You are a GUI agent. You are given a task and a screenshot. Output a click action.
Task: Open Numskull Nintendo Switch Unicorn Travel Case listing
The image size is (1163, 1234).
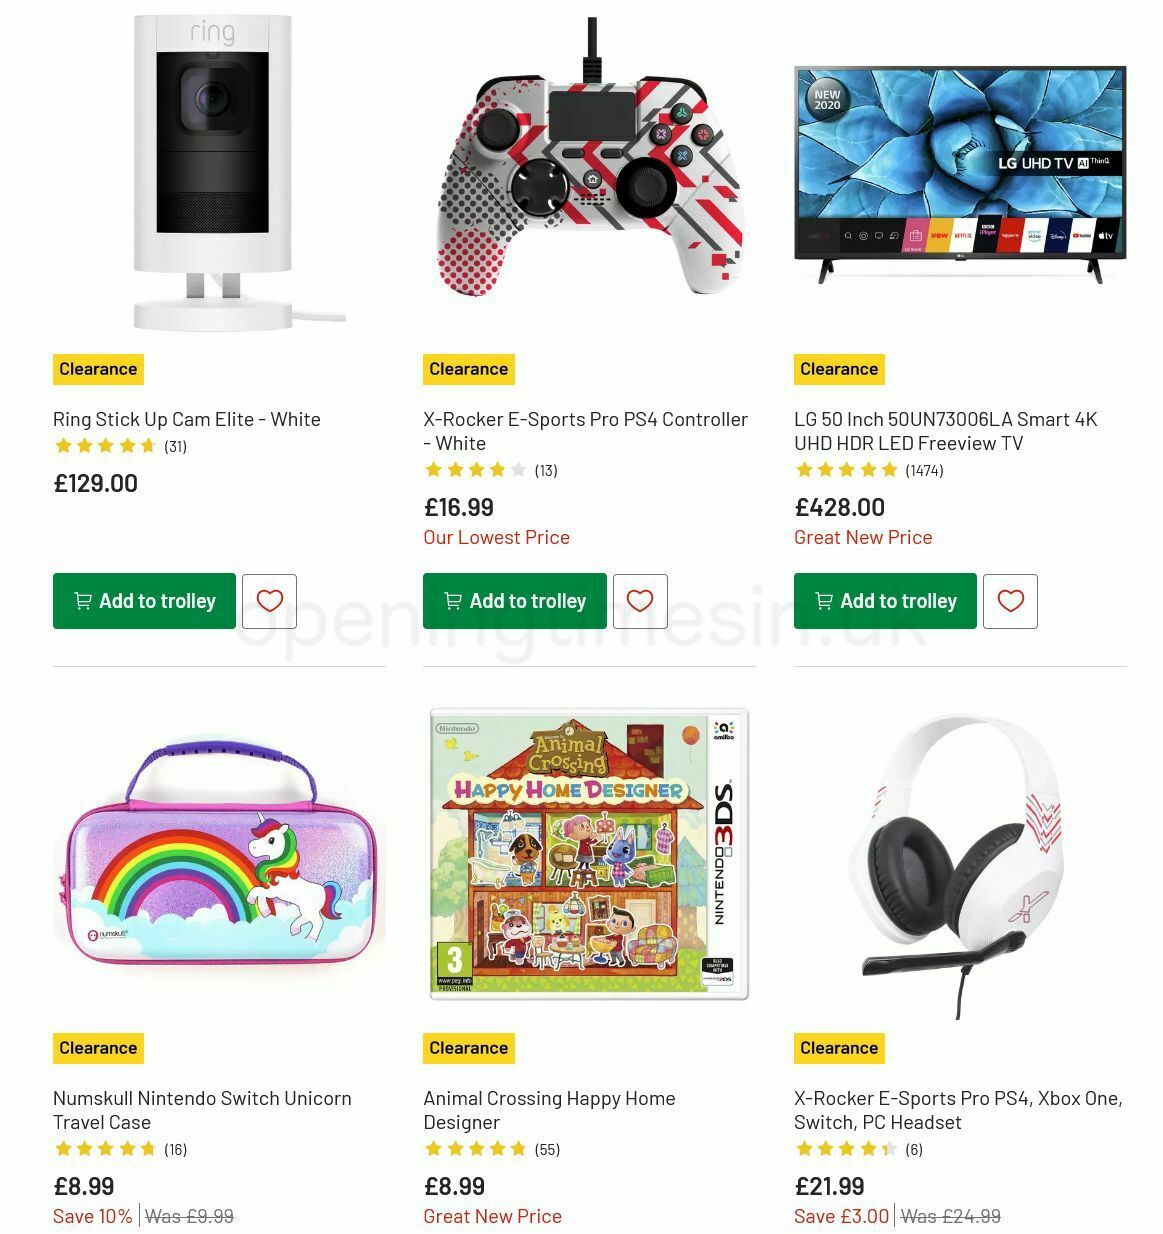[202, 1110]
